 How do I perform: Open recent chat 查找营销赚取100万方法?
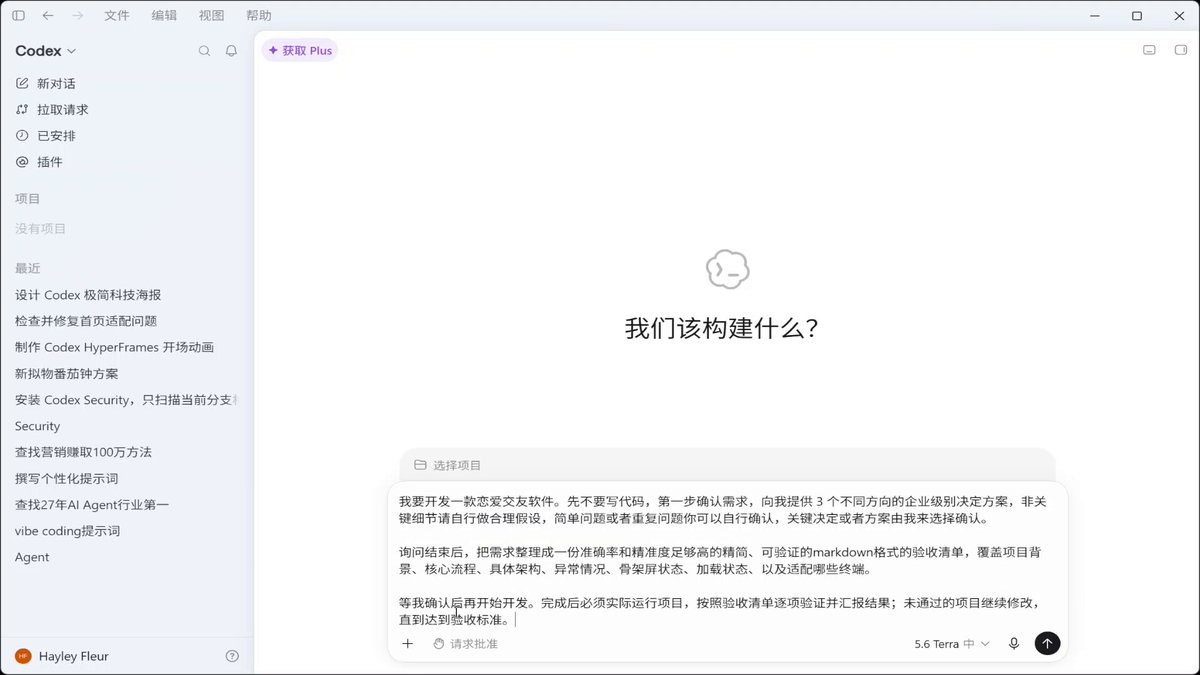[x=84, y=452]
